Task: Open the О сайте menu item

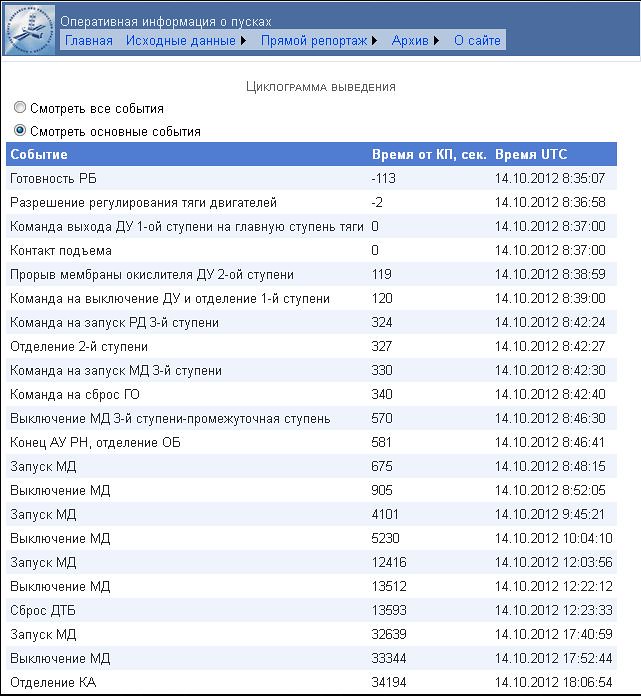Action: 477,41
